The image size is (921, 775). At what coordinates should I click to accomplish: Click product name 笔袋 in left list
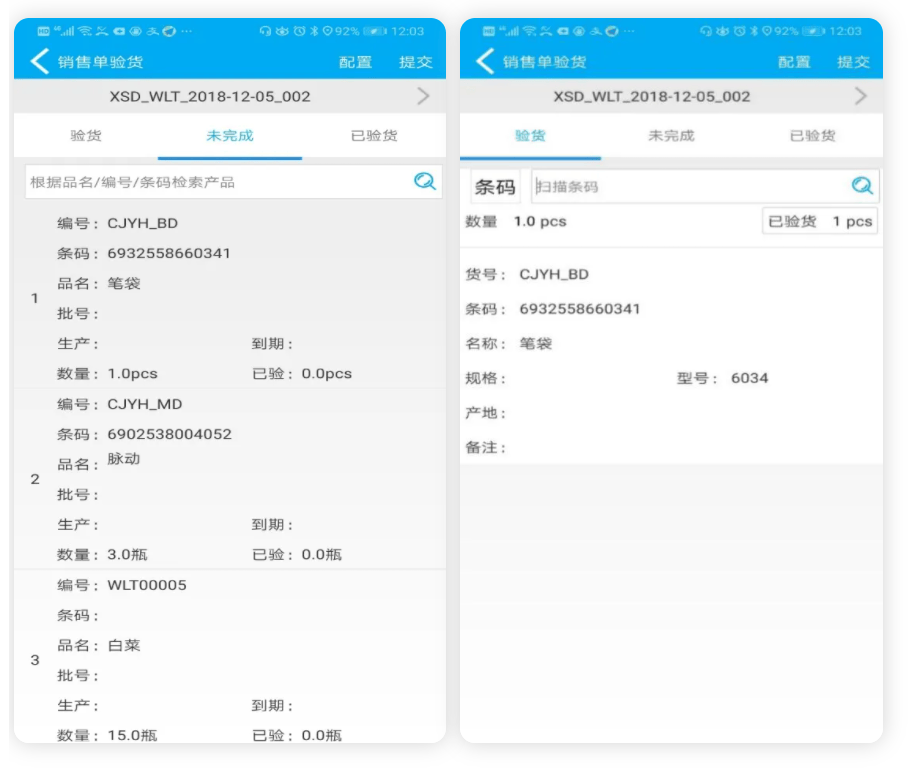click(124, 283)
